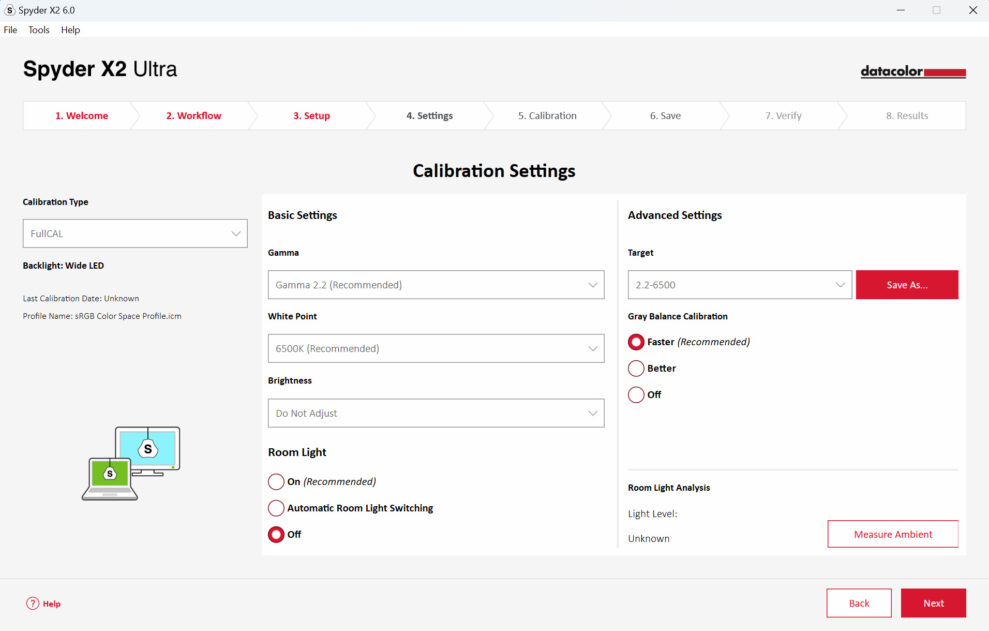989x631 pixels.
Task: Click the dual monitor calibration illustration
Action: 131,463
